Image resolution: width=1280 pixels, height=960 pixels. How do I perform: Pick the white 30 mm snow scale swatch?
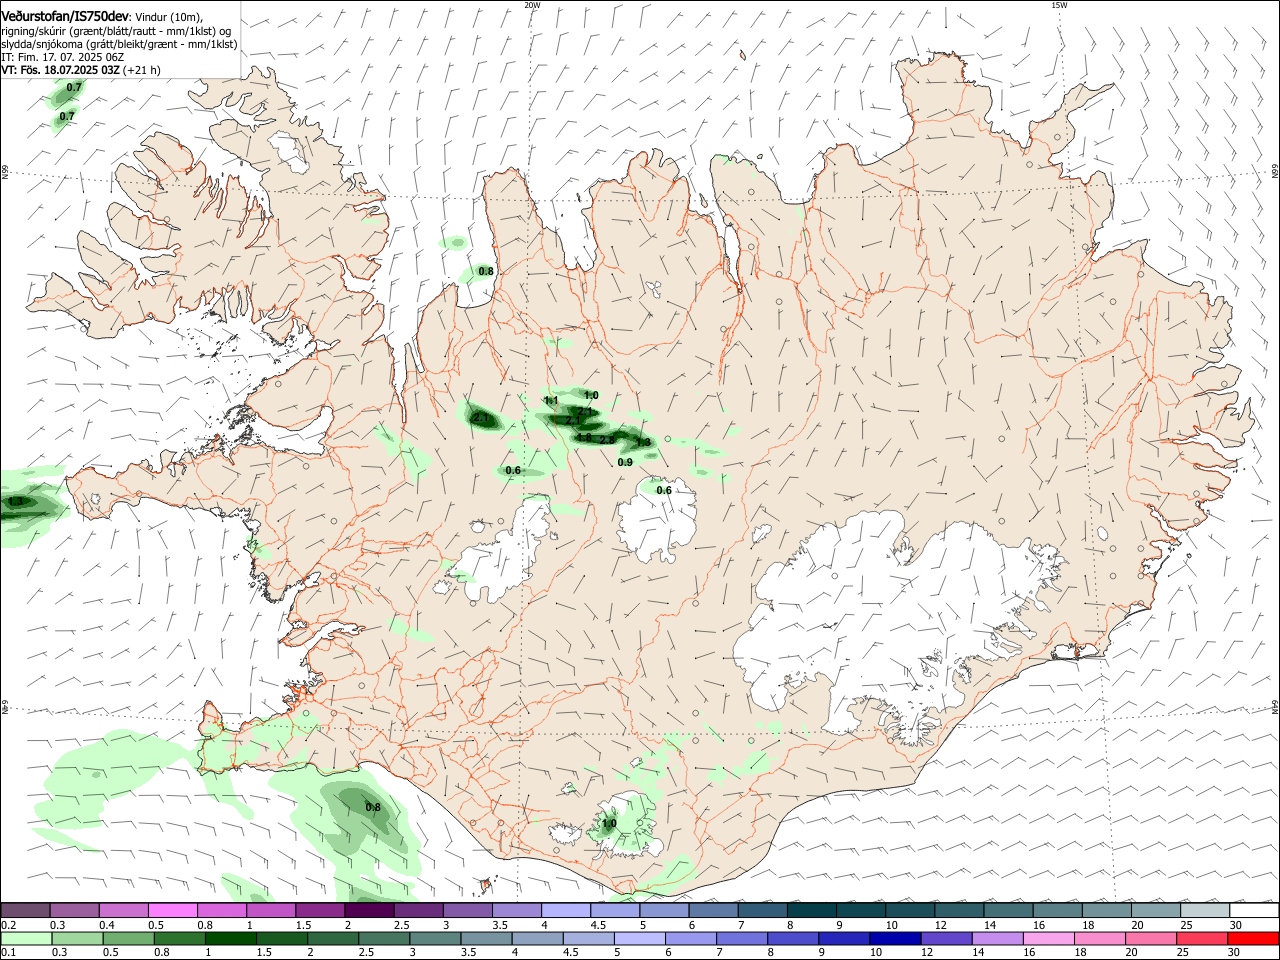coord(1254,910)
